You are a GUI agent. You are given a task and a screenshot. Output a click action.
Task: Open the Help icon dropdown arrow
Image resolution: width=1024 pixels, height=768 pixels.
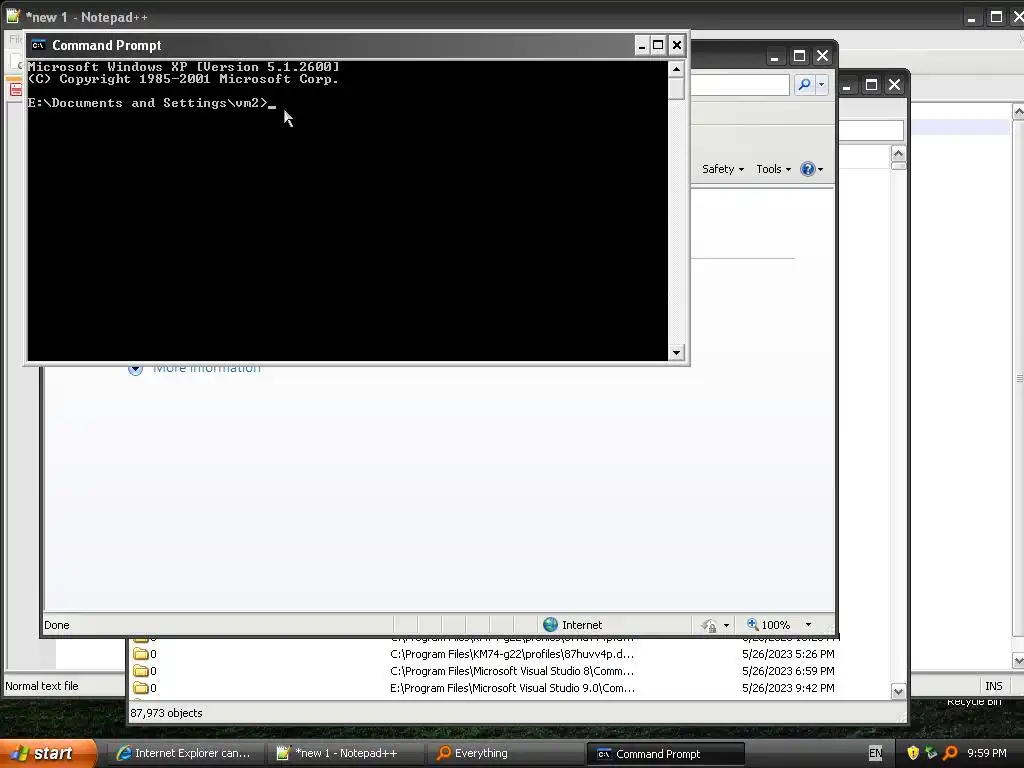pyautogui.click(x=820, y=169)
